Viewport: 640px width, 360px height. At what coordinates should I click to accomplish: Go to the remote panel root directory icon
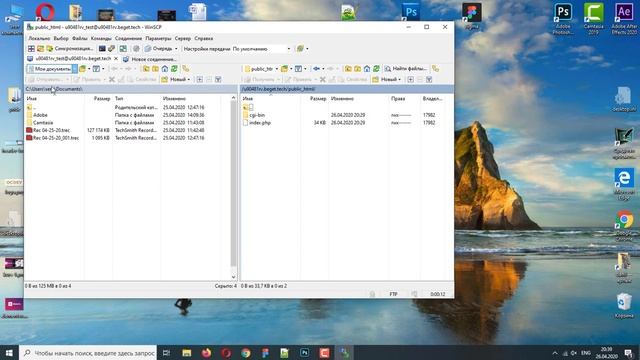[x=358, y=69]
